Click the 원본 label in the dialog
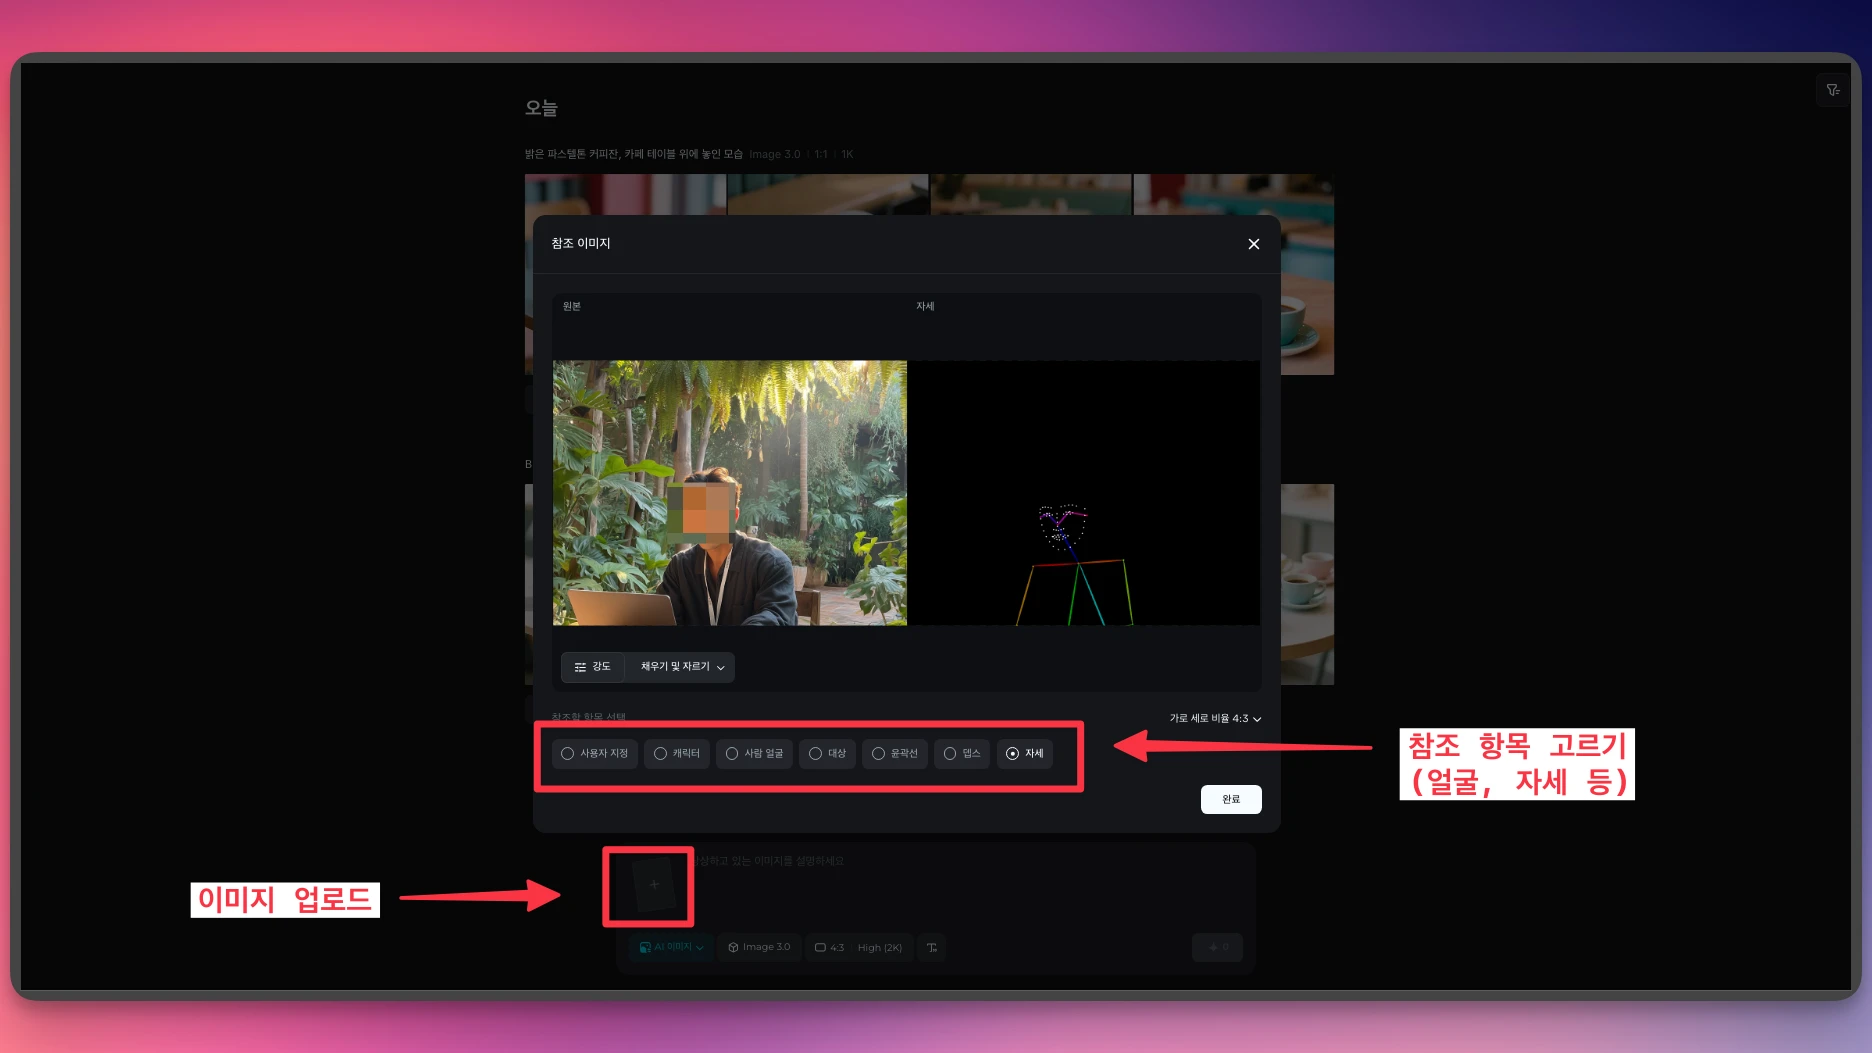 tap(571, 306)
